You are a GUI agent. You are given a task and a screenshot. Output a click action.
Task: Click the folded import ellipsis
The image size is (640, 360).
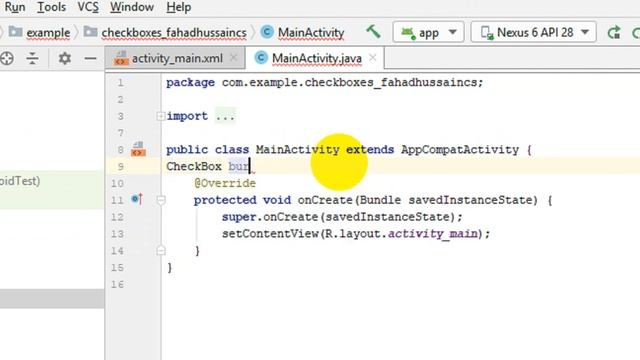tap(225, 116)
